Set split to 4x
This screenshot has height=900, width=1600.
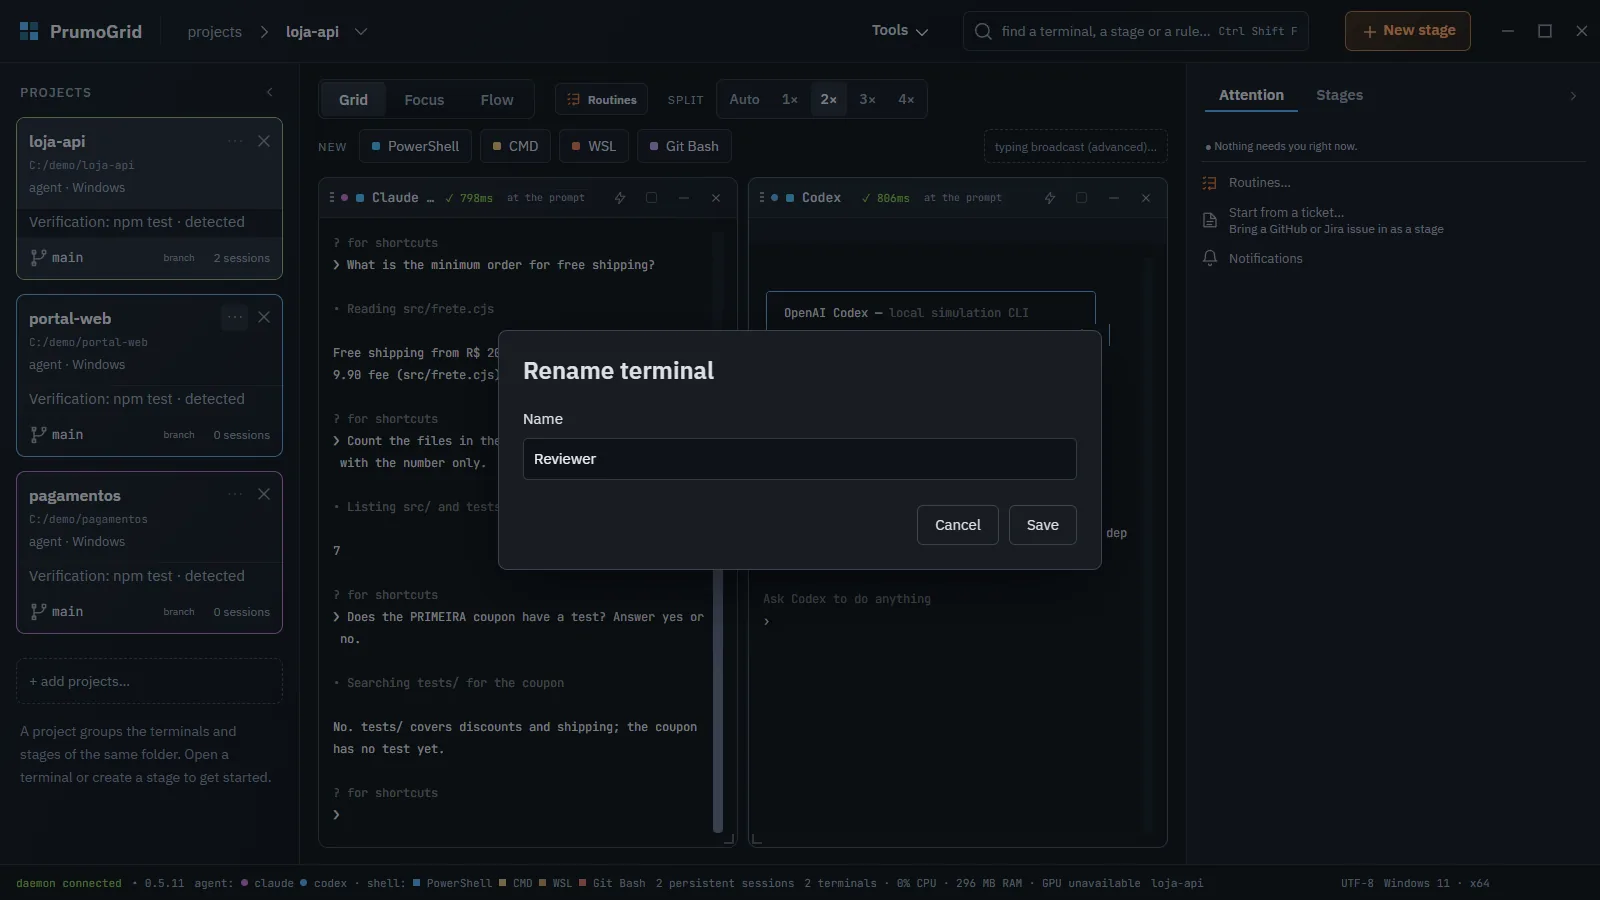coord(906,100)
